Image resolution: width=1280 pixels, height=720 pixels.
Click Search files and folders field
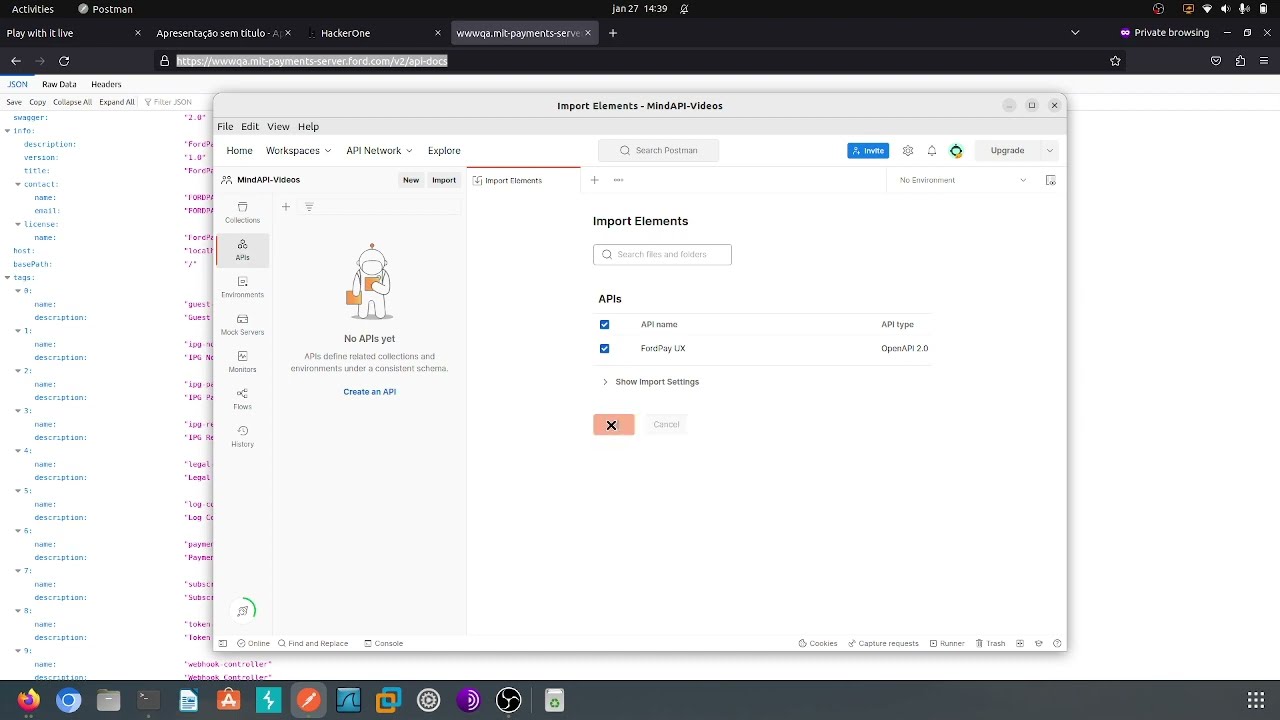(662, 255)
